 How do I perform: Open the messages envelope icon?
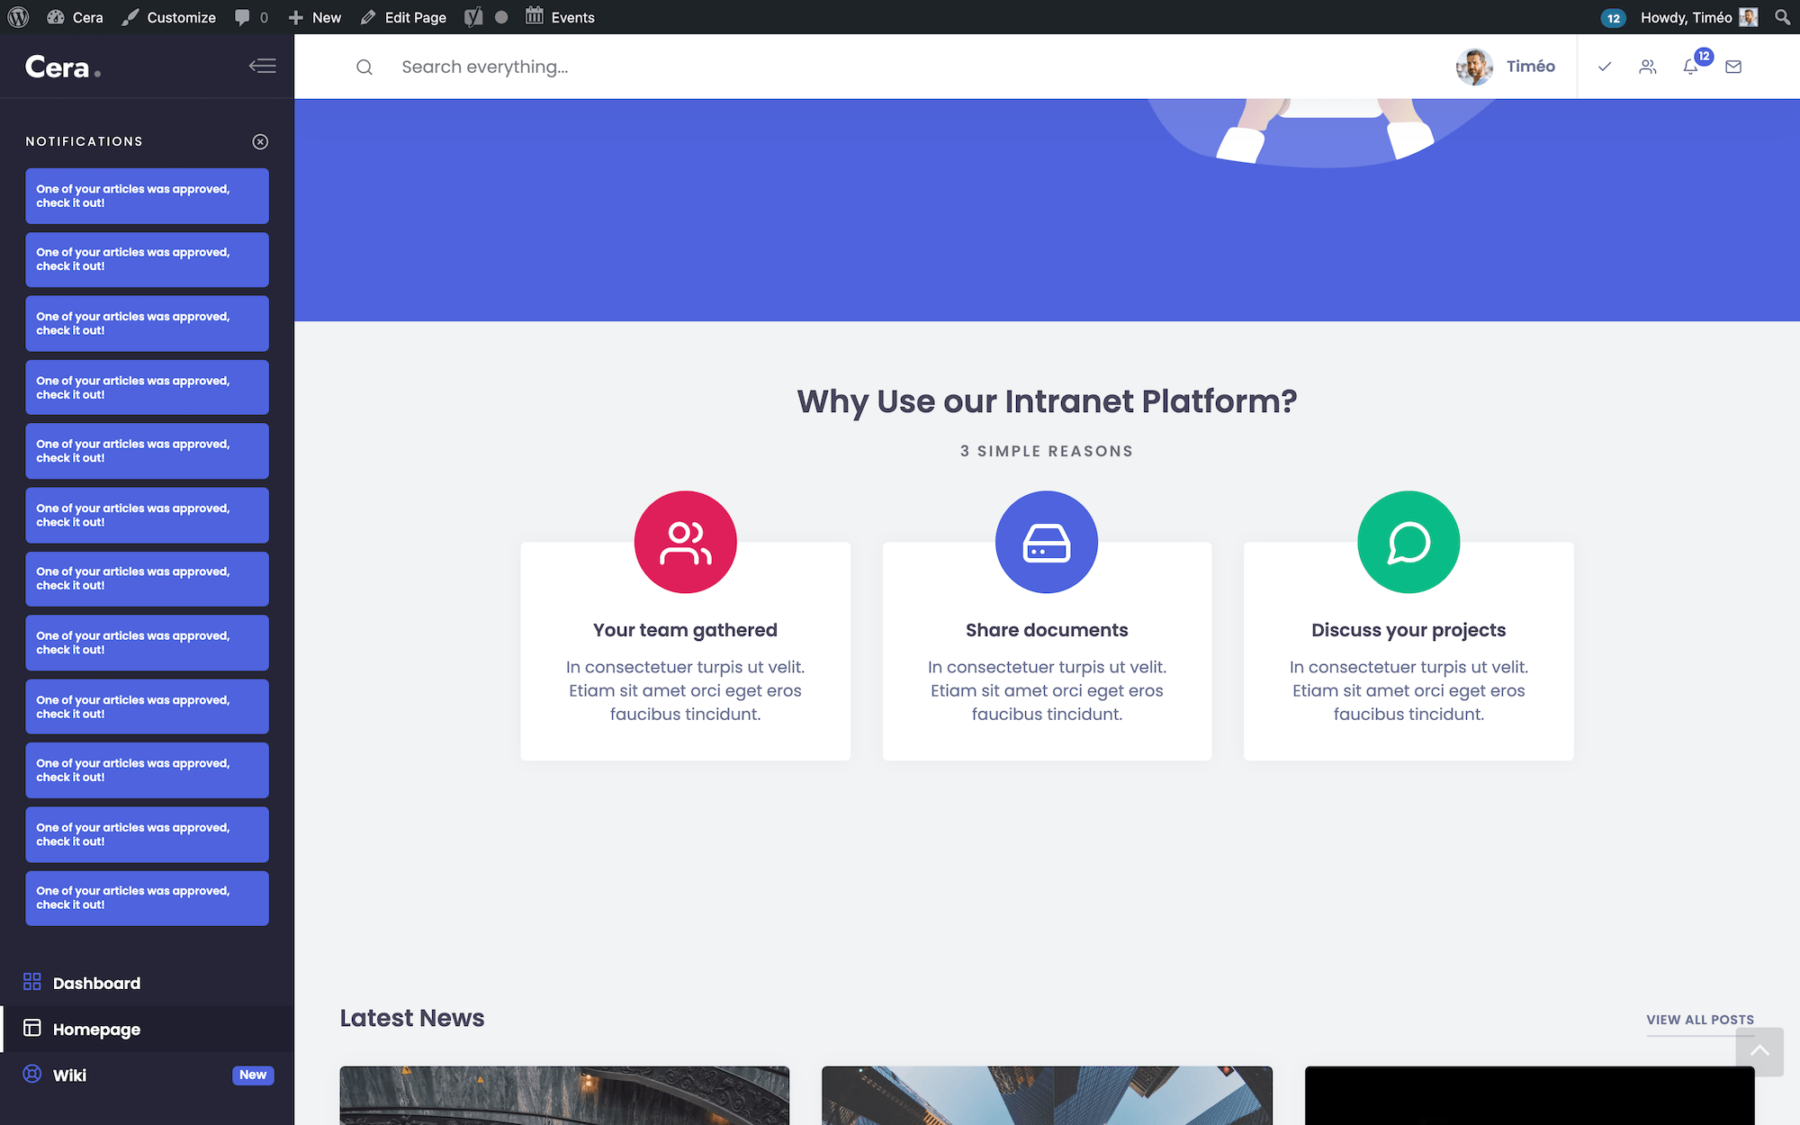[1733, 66]
